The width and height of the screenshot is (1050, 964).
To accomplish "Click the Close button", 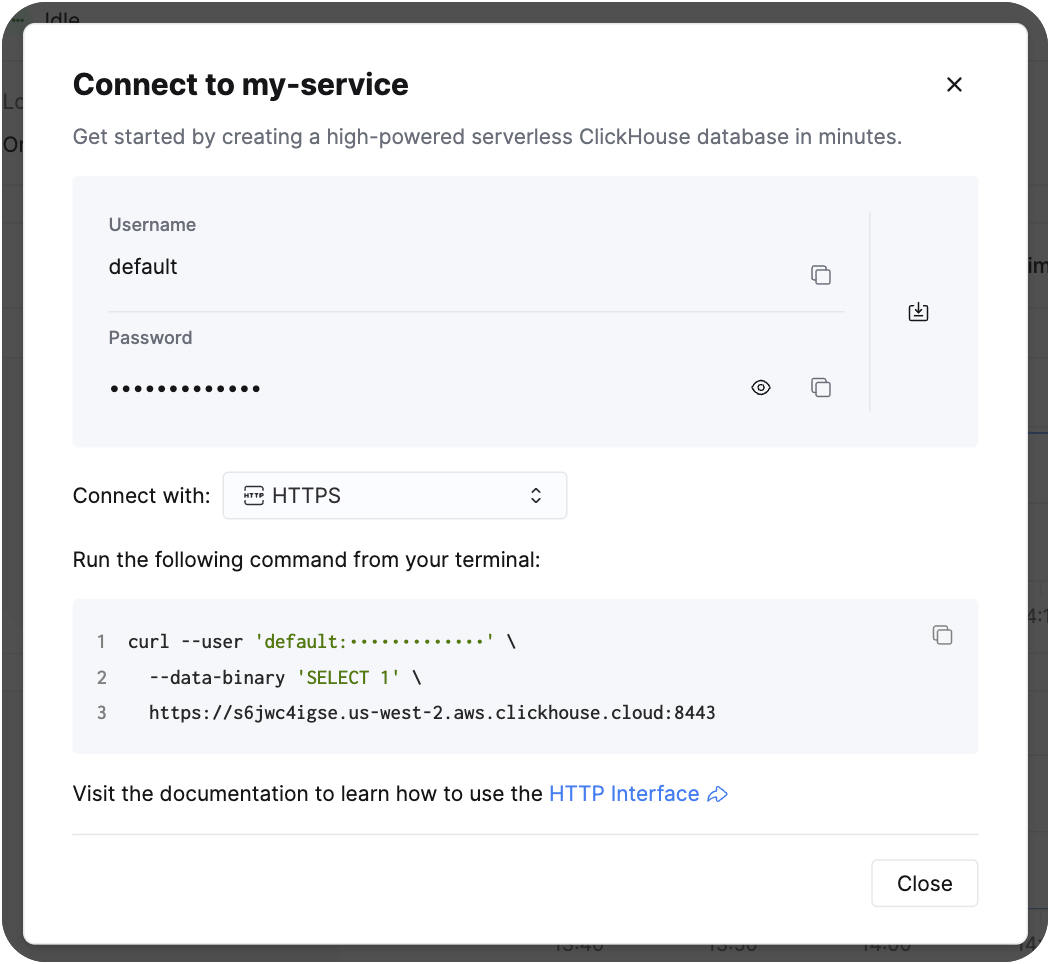I will [x=924, y=883].
